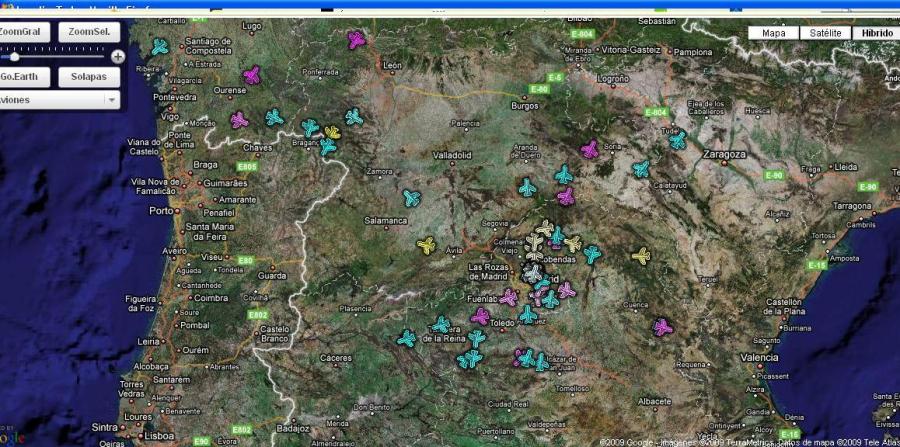Select the yellow airplane near Ávila
Viewport: 900px width, 447px height.
coord(427,245)
